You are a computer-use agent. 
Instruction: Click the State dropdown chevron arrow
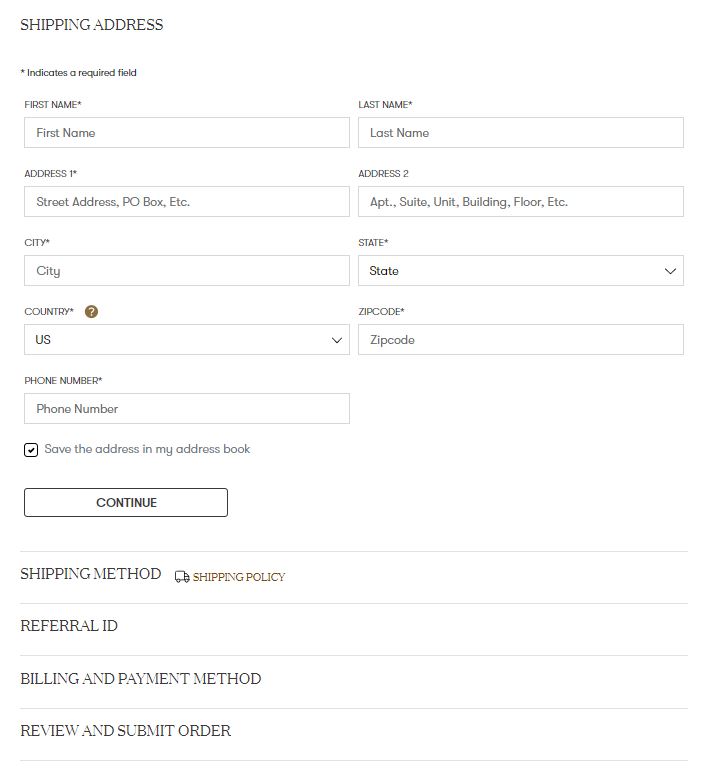pos(670,271)
